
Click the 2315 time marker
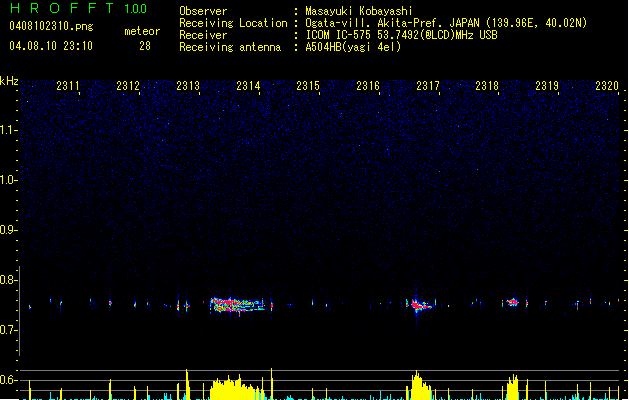[308, 86]
